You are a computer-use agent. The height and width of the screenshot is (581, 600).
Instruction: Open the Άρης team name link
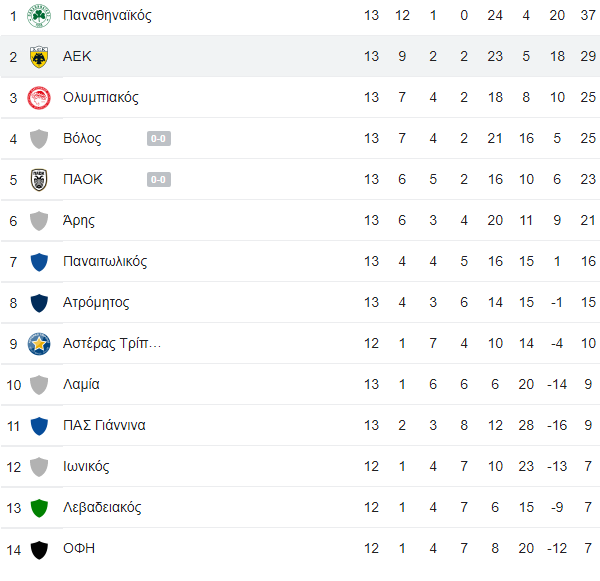pos(79,220)
